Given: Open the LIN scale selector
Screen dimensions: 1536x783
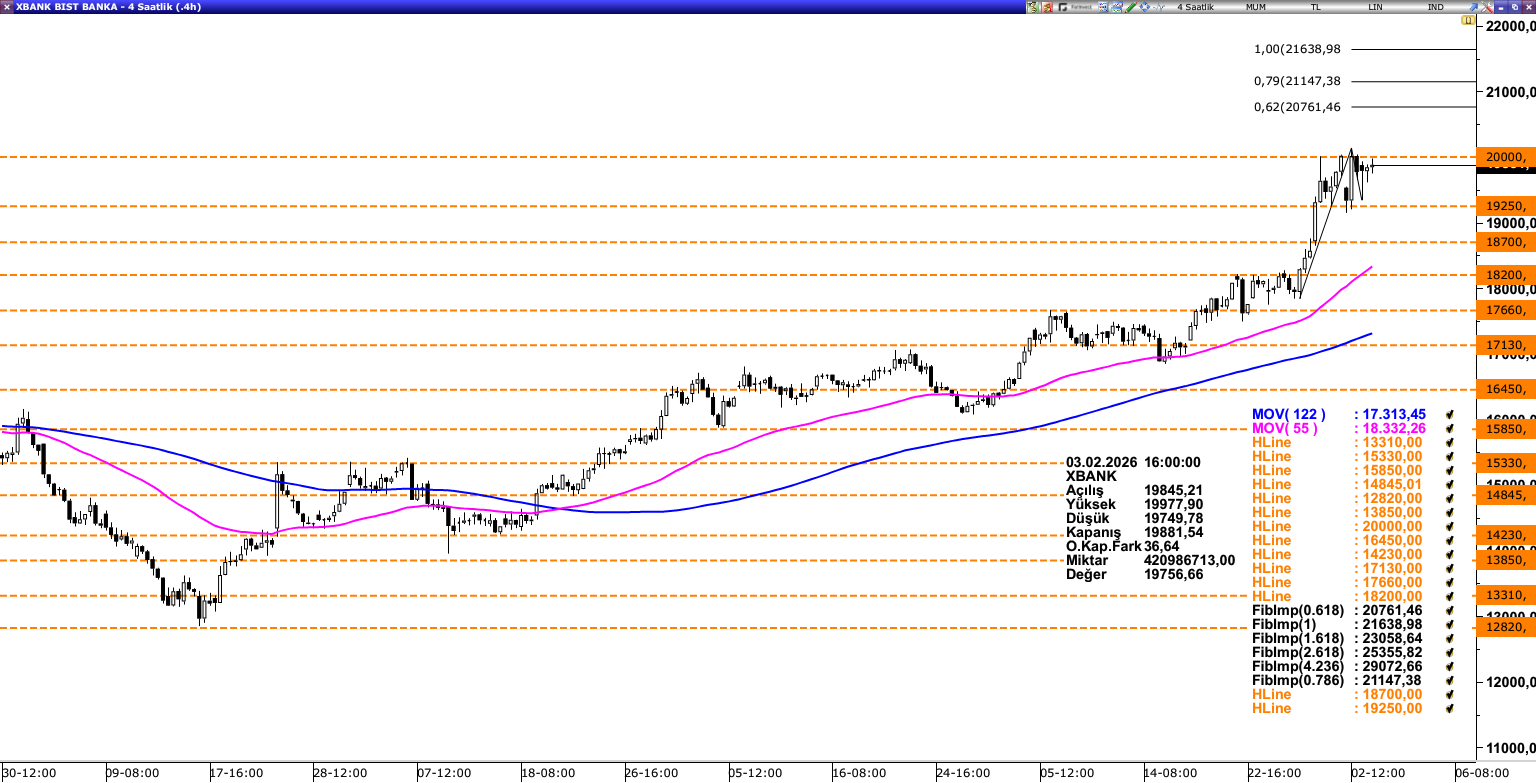Looking at the screenshot, I should 1376,7.
